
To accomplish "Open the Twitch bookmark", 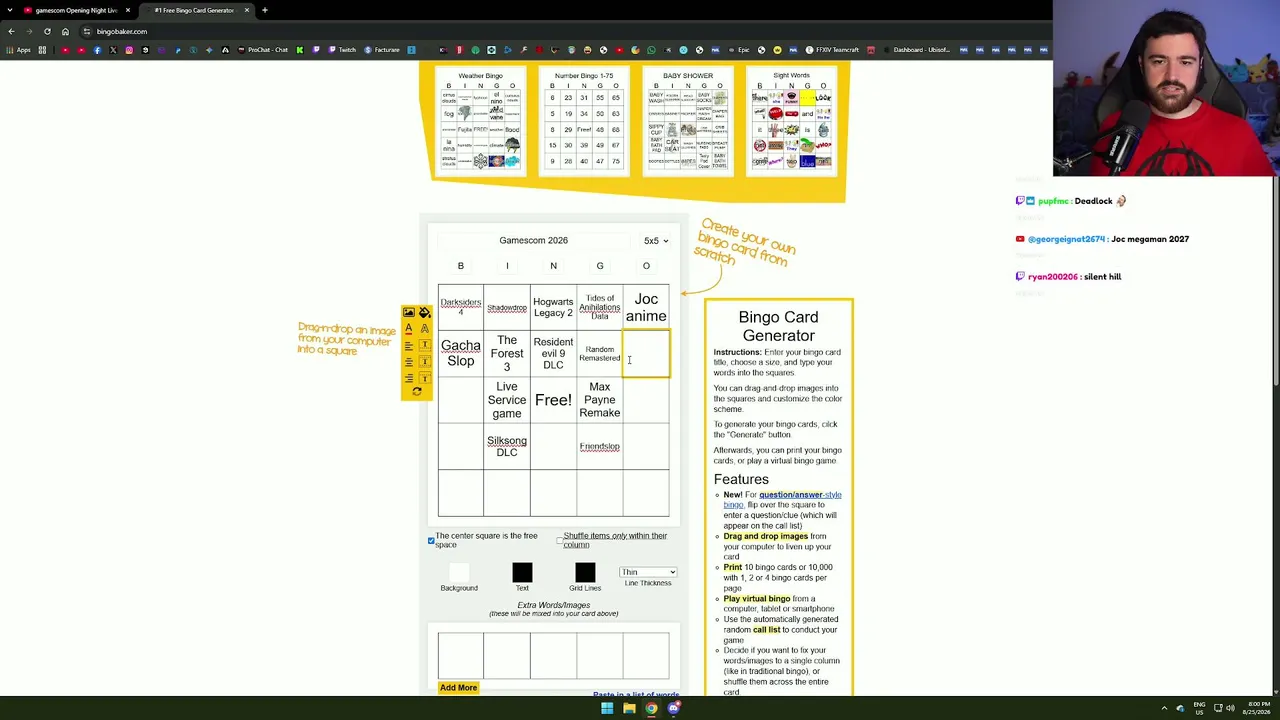I will (x=342, y=50).
